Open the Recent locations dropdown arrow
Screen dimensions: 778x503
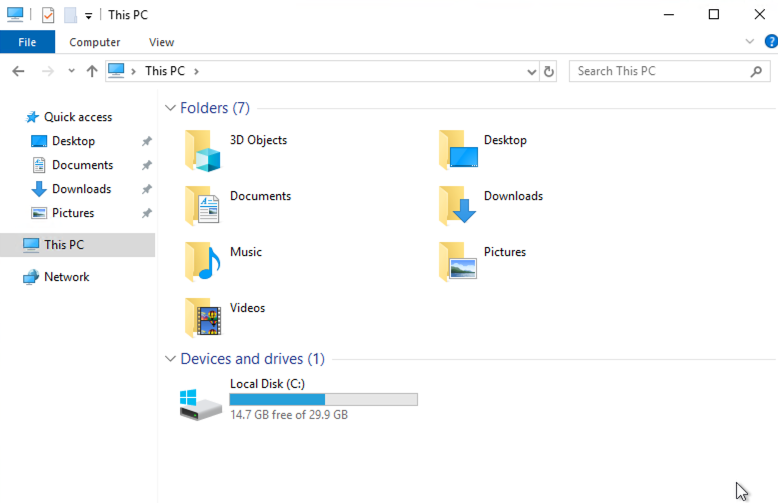click(71, 71)
